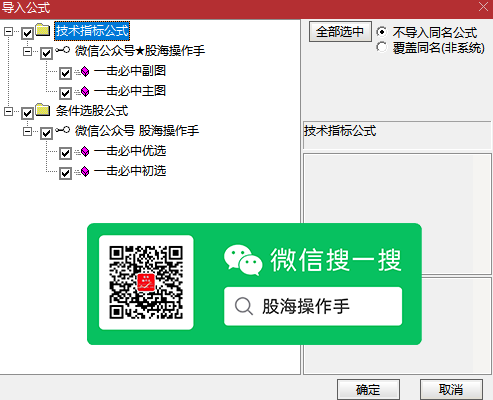The height and width of the screenshot is (400, 493).
Task: Uncheck the 微信公众号★股海操作手 checkbox
Action: pos(46,53)
